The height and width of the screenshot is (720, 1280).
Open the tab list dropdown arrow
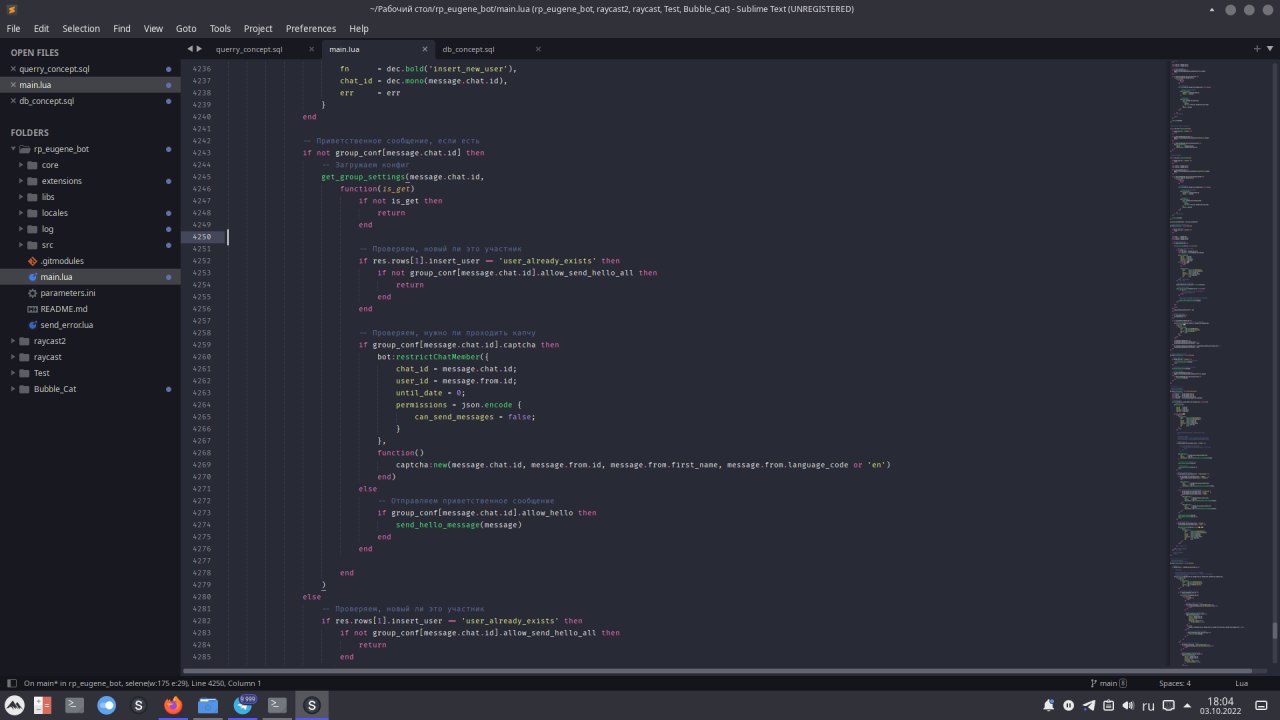[x=1269, y=49]
